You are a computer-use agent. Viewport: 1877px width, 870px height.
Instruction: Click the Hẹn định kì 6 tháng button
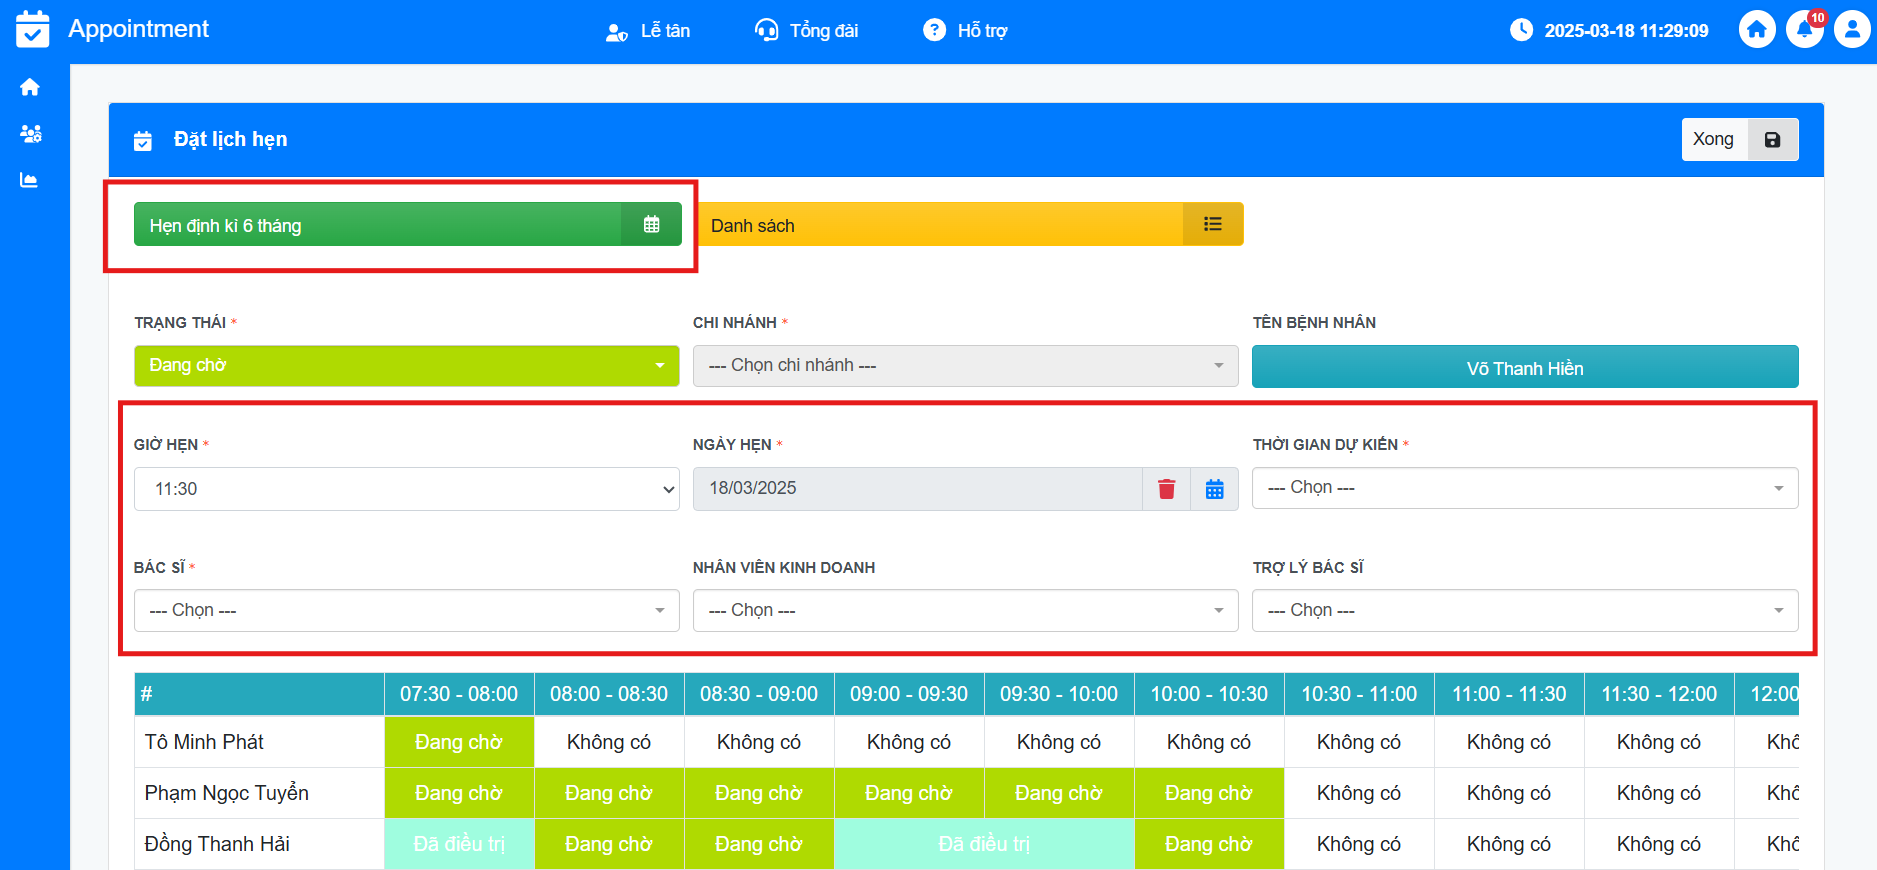(378, 225)
